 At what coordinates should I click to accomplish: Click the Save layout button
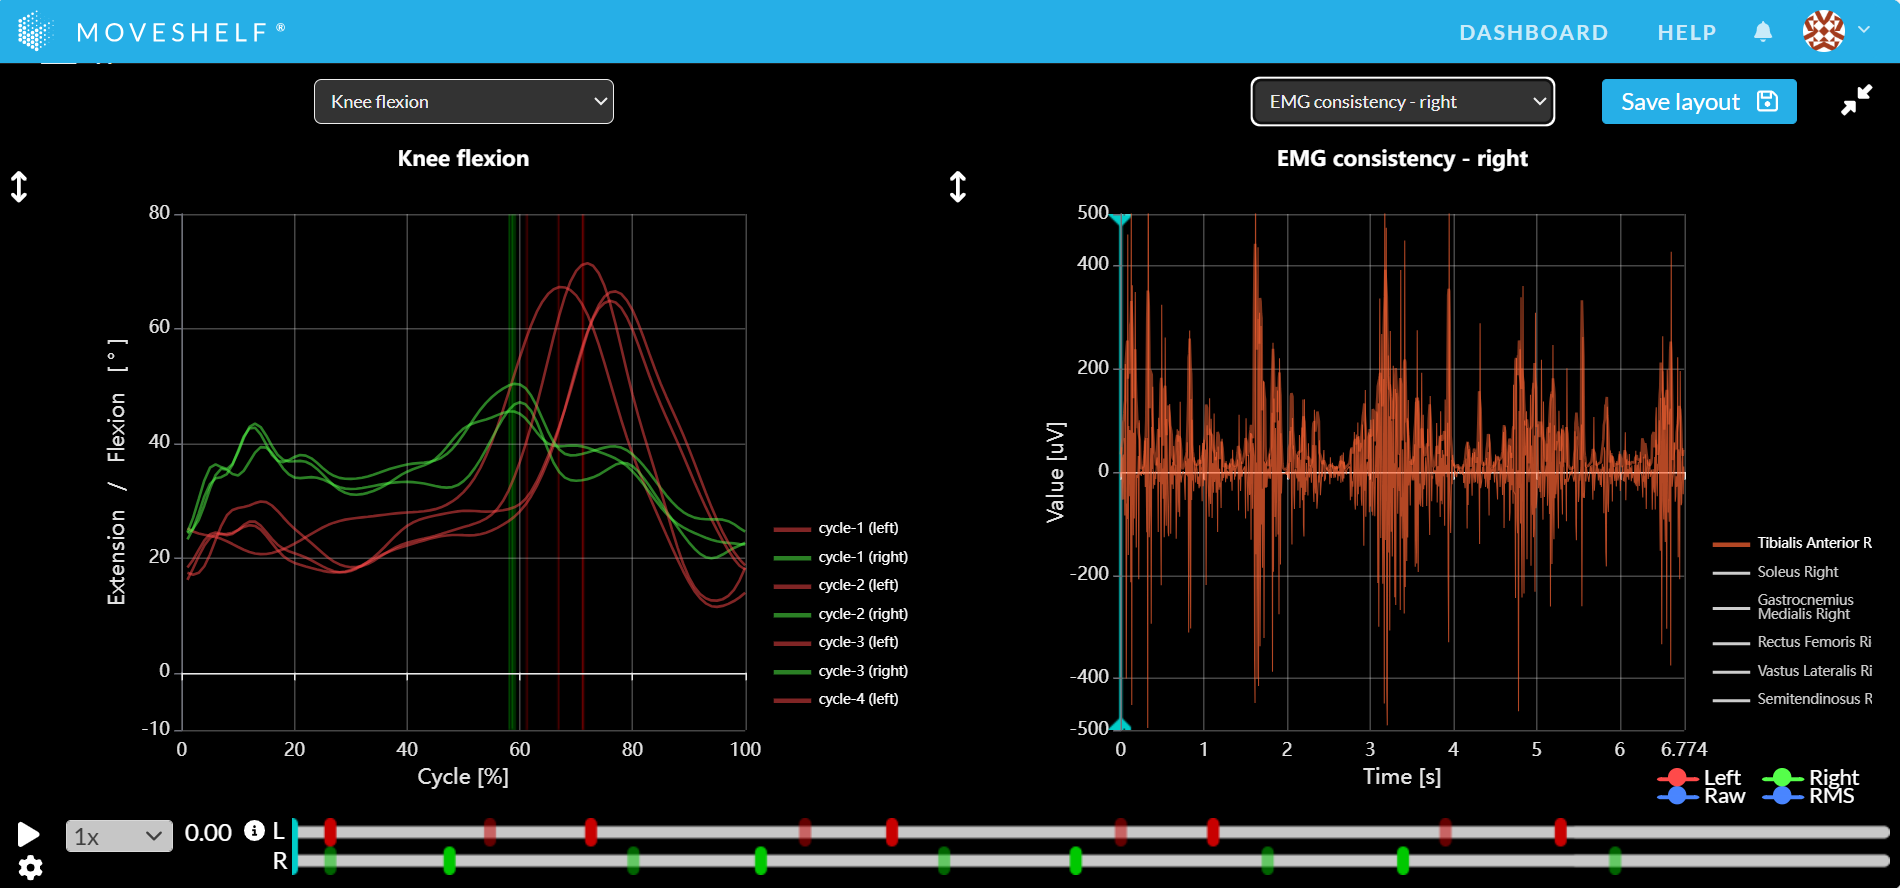[1698, 102]
